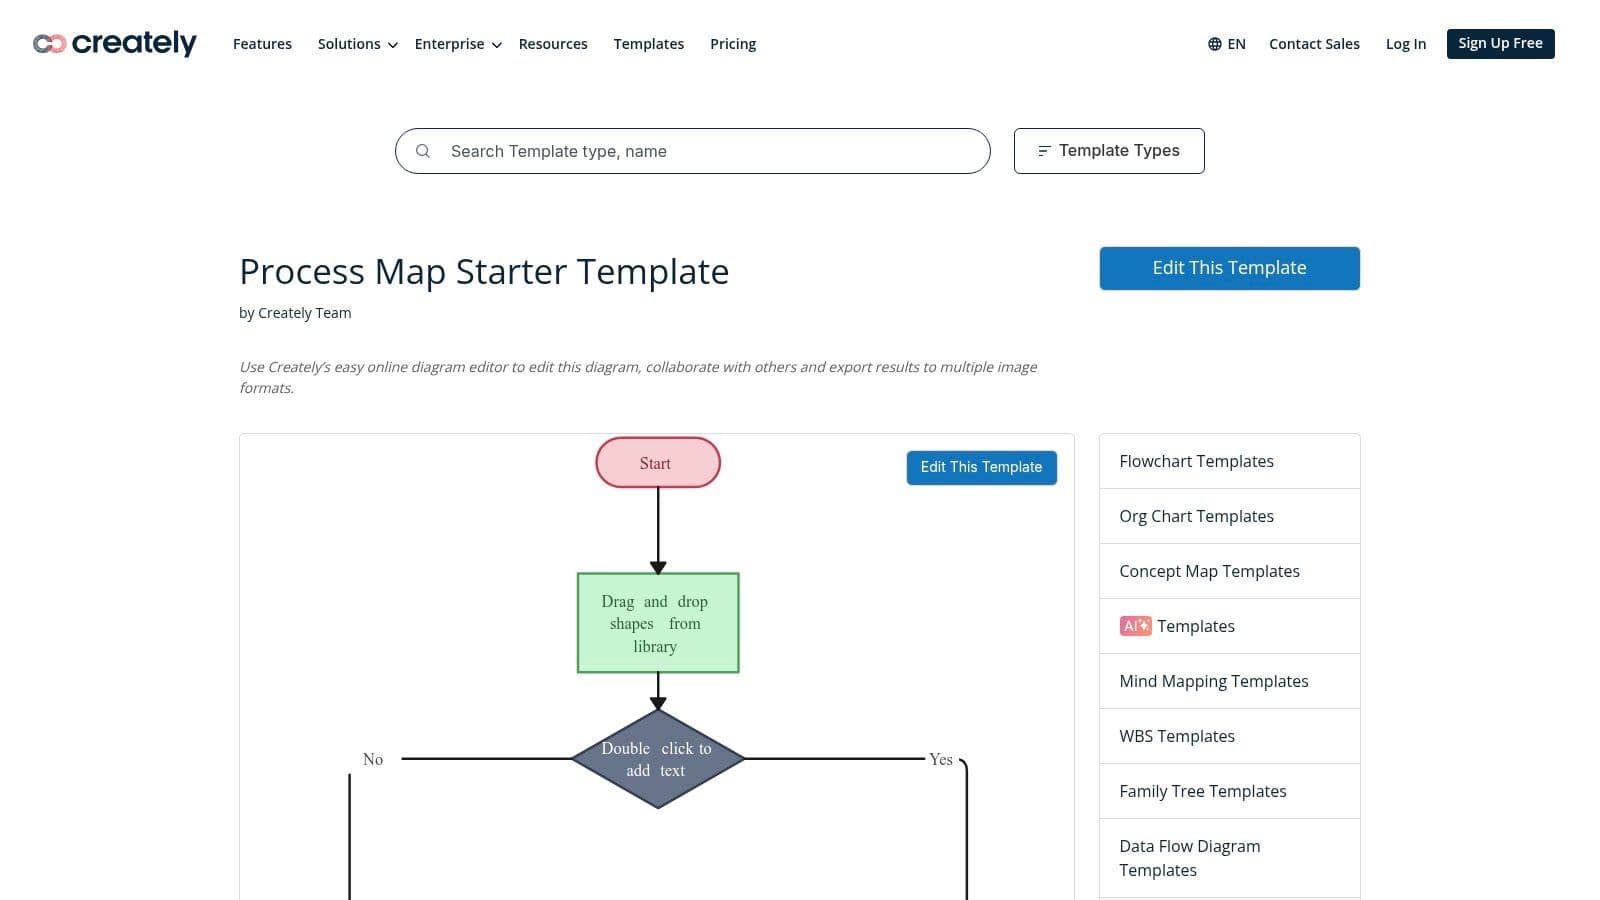Image resolution: width=1600 pixels, height=900 pixels.
Task: Click the search magnifier icon
Action: click(423, 150)
